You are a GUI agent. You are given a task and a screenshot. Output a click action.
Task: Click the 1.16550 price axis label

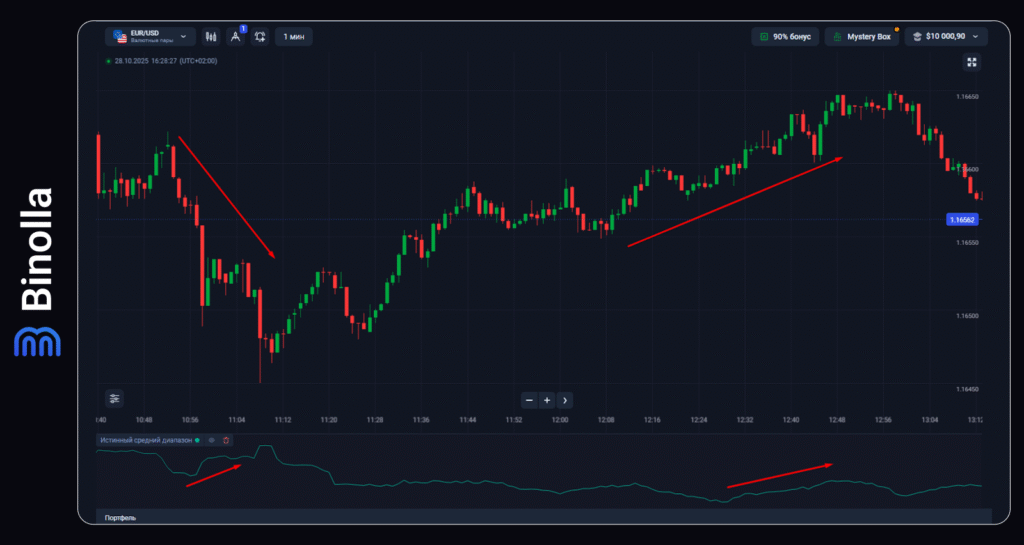coord(967,242)
